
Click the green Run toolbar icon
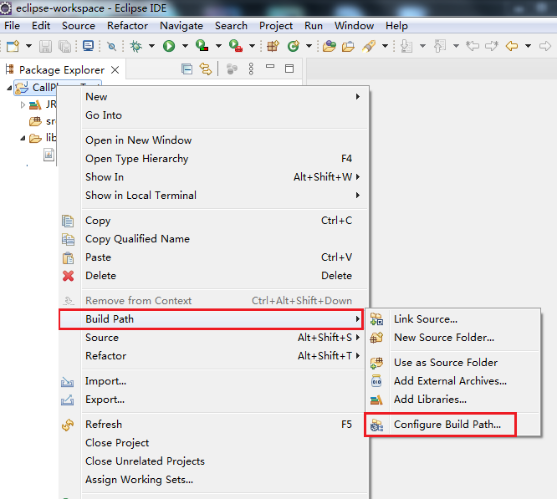click(169, 46)
